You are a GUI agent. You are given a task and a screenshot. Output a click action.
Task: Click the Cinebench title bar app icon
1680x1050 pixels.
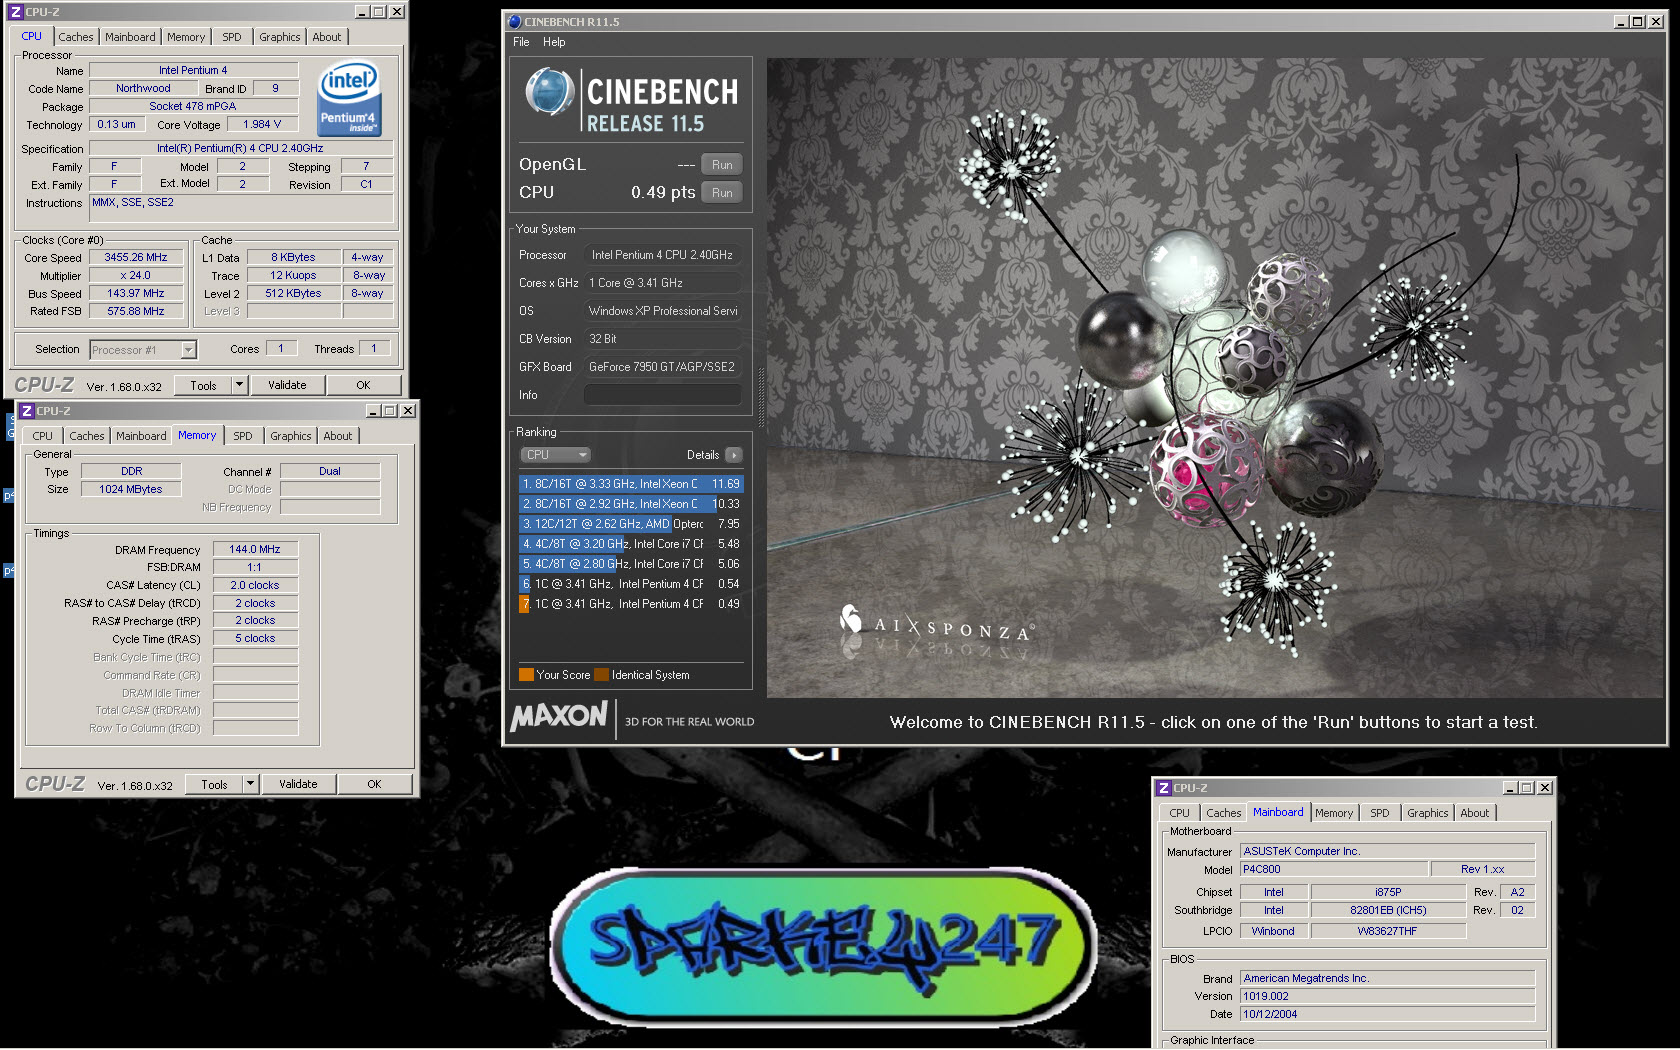click(x=514, y=21)
